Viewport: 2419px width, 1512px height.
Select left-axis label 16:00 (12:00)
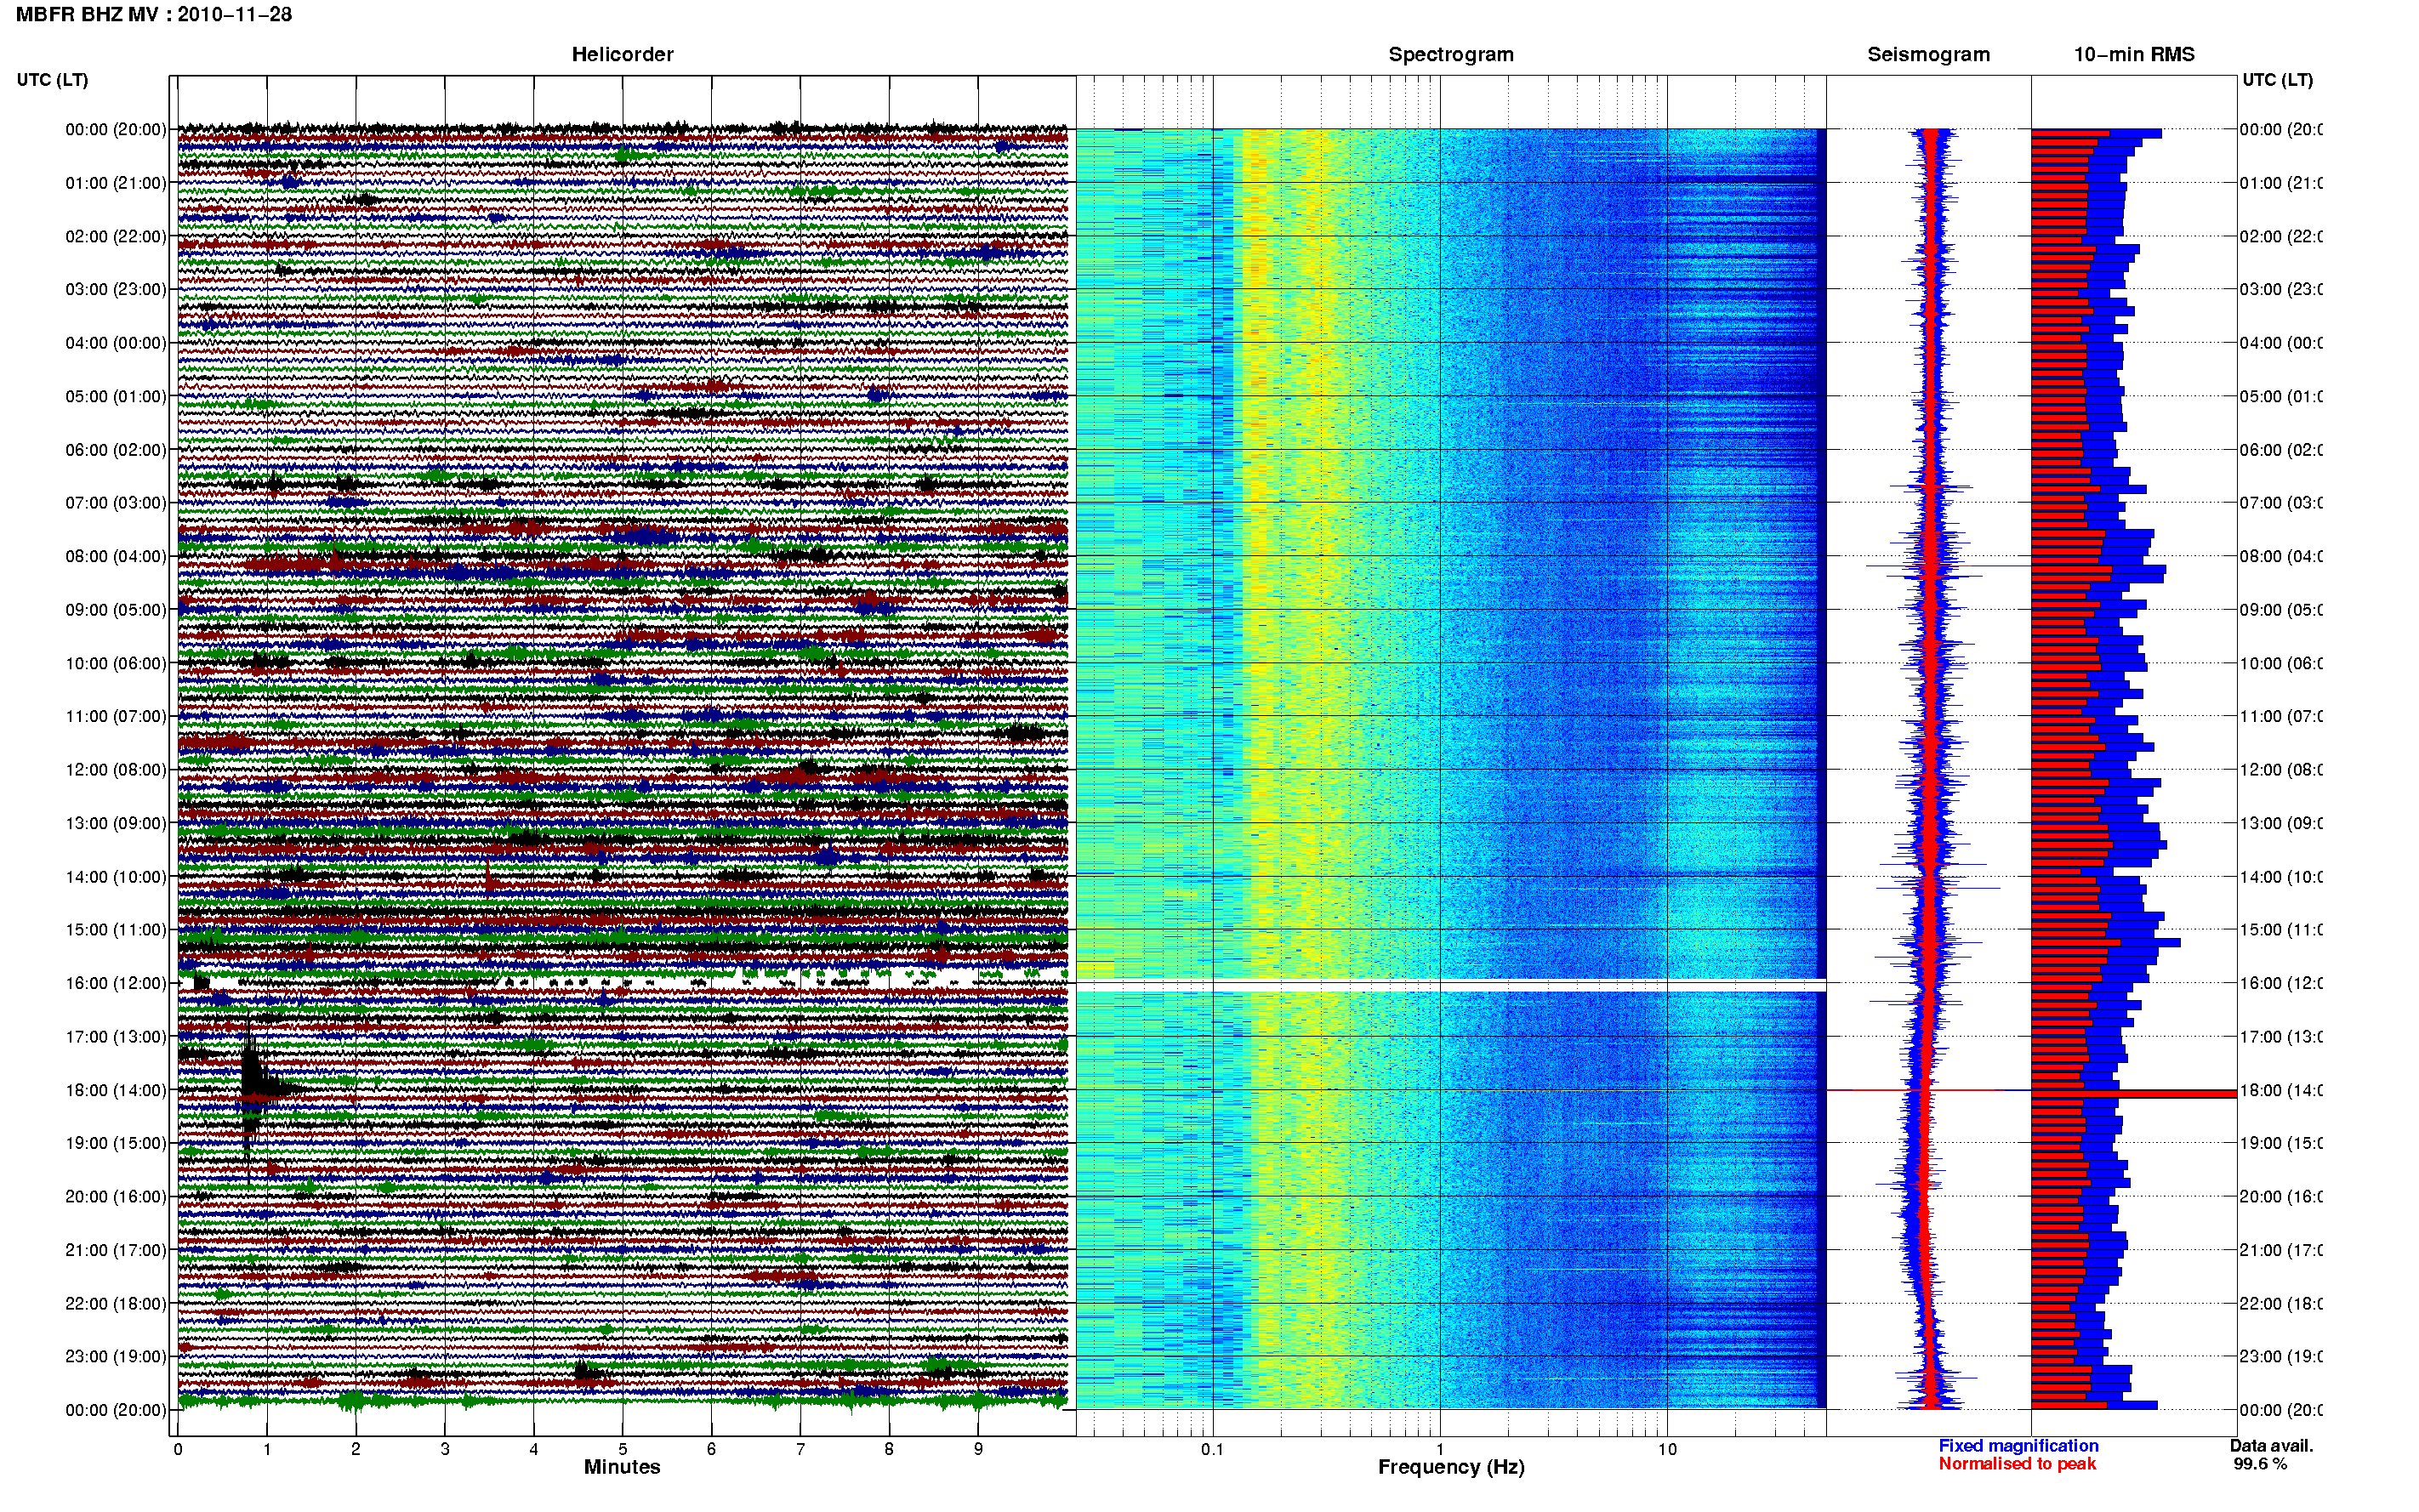[116, 983]
